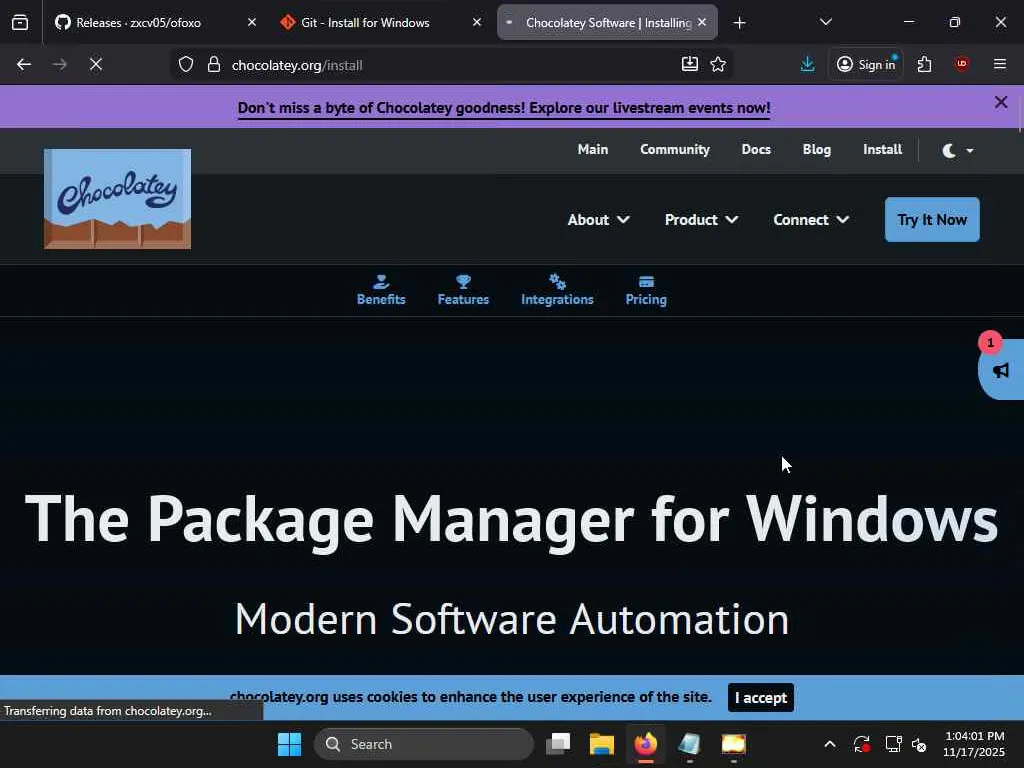
Task: Click the Chocolatey logo
Action: pyautogui.click(x=118, y=199)
